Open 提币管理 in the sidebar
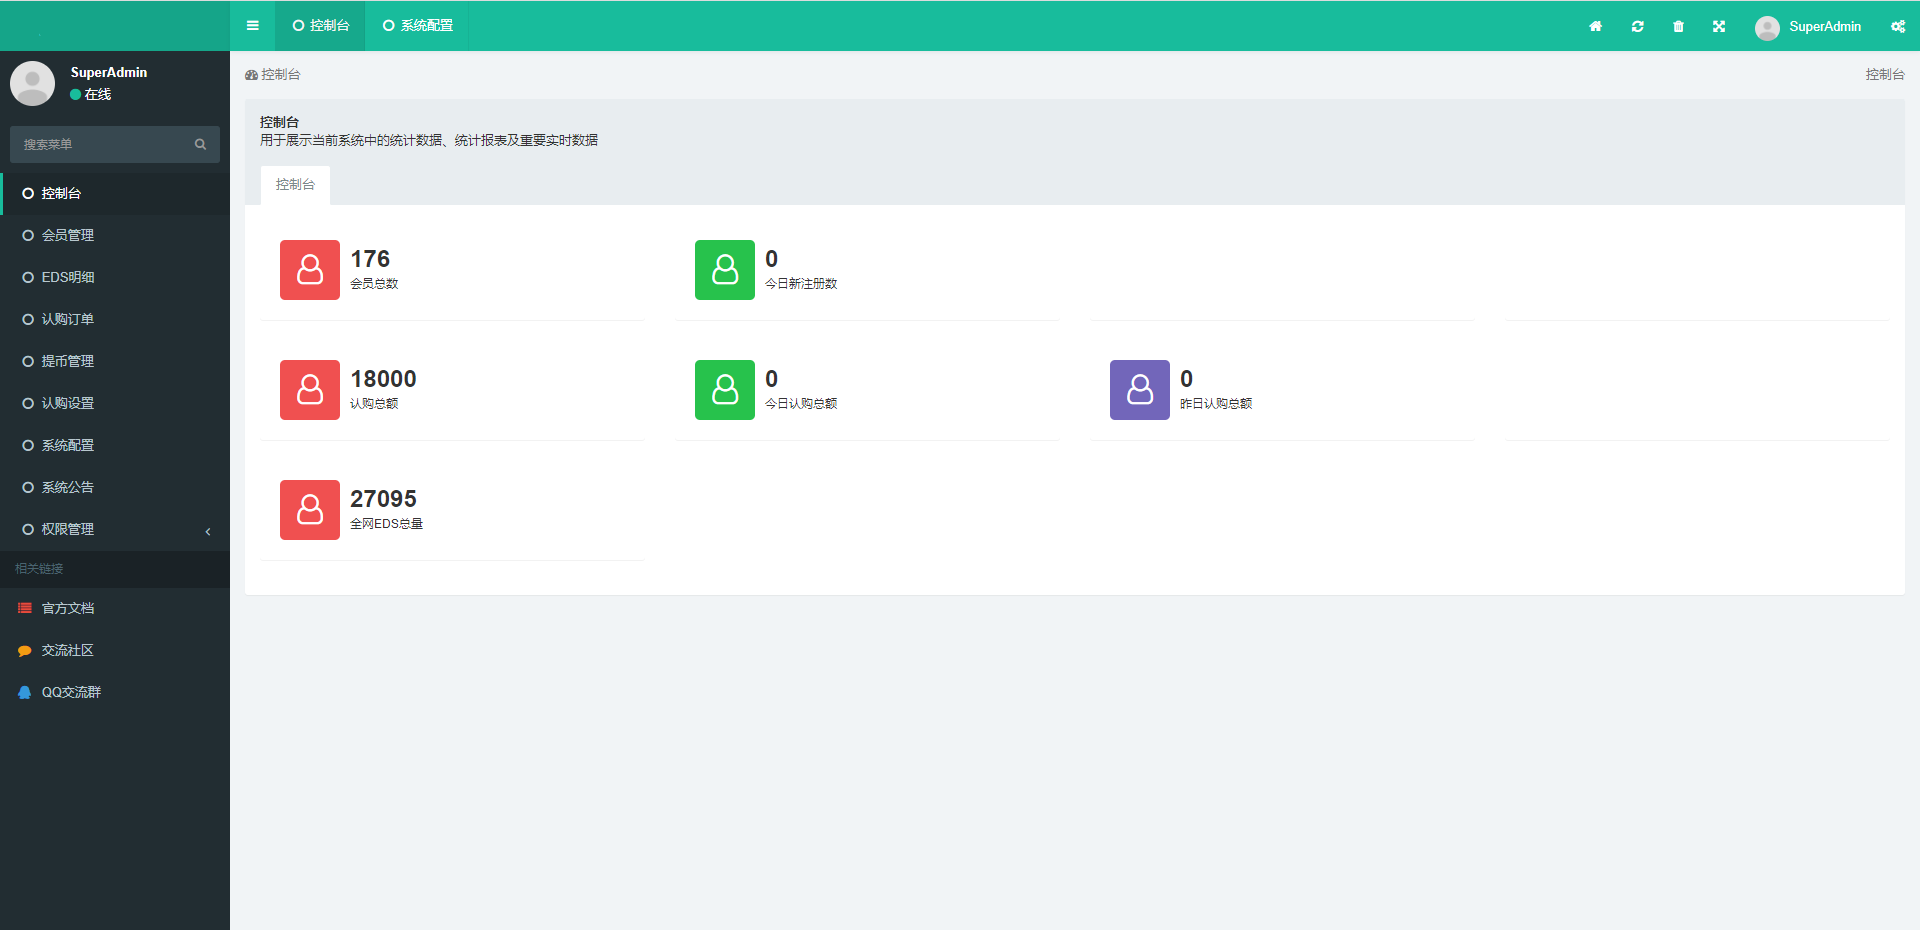The width and height of the screenshot is (1920, 930). 68,361
